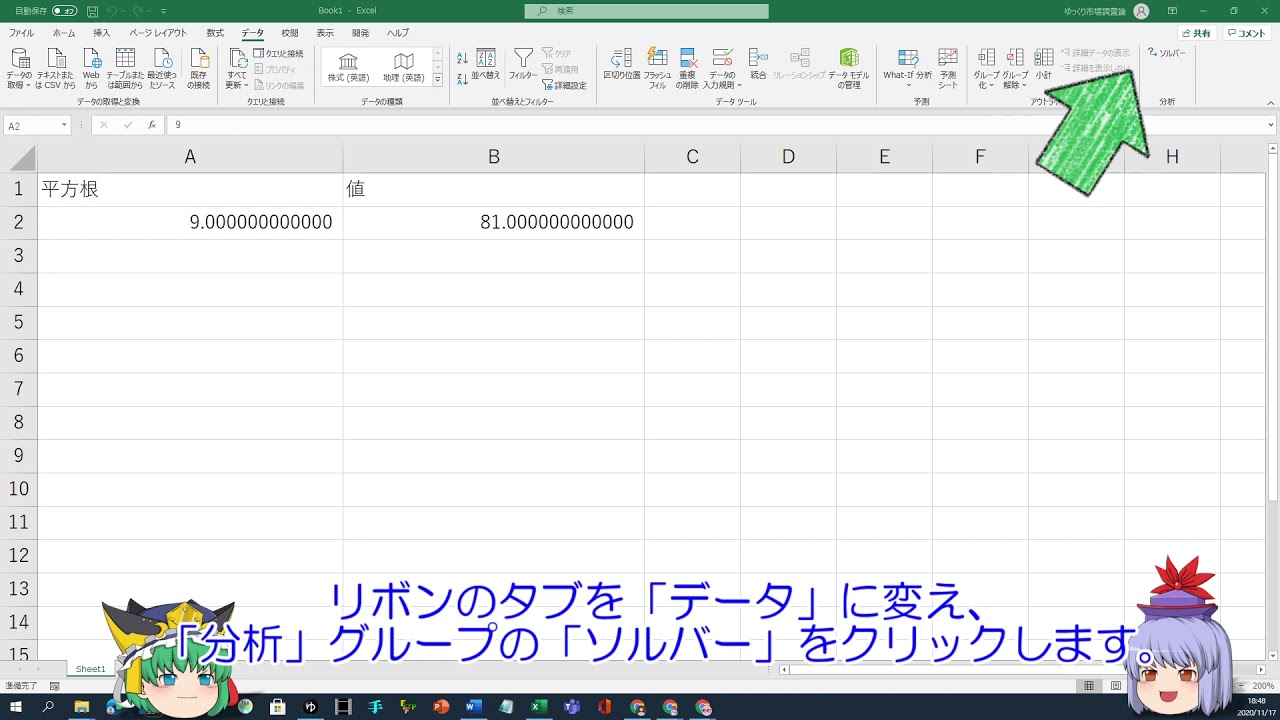Image resolution: width=1280 pixels, height=720 pixels.
Task: Open the グループ解除 (Ungroup) dropdown
Action: 1015,68
